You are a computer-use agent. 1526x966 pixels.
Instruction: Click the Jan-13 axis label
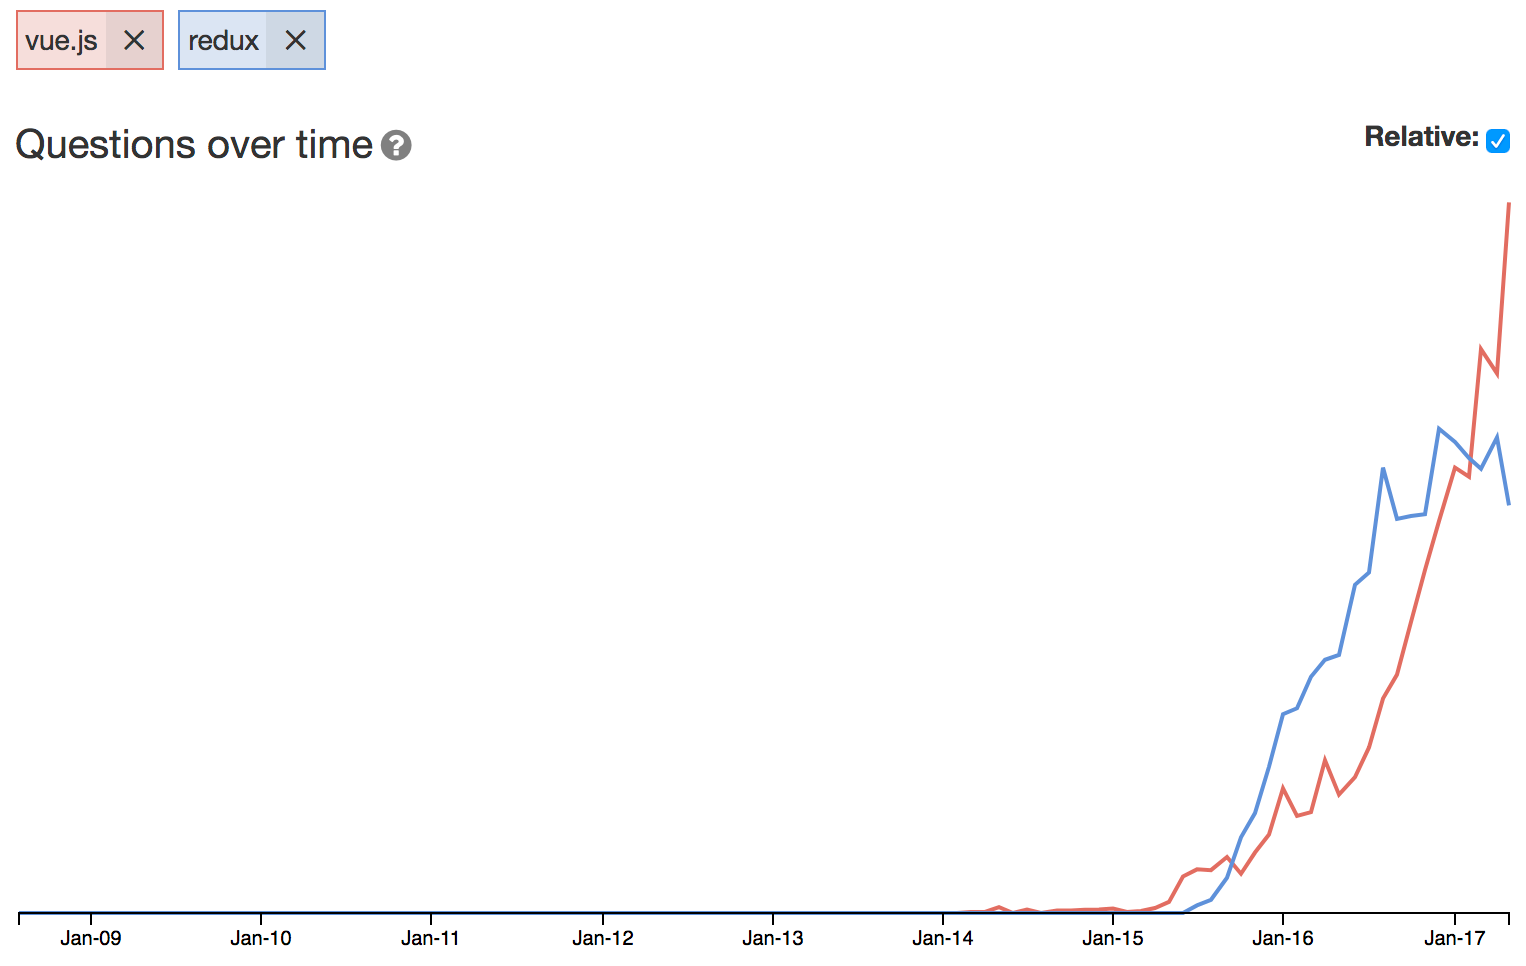(773, 938)
